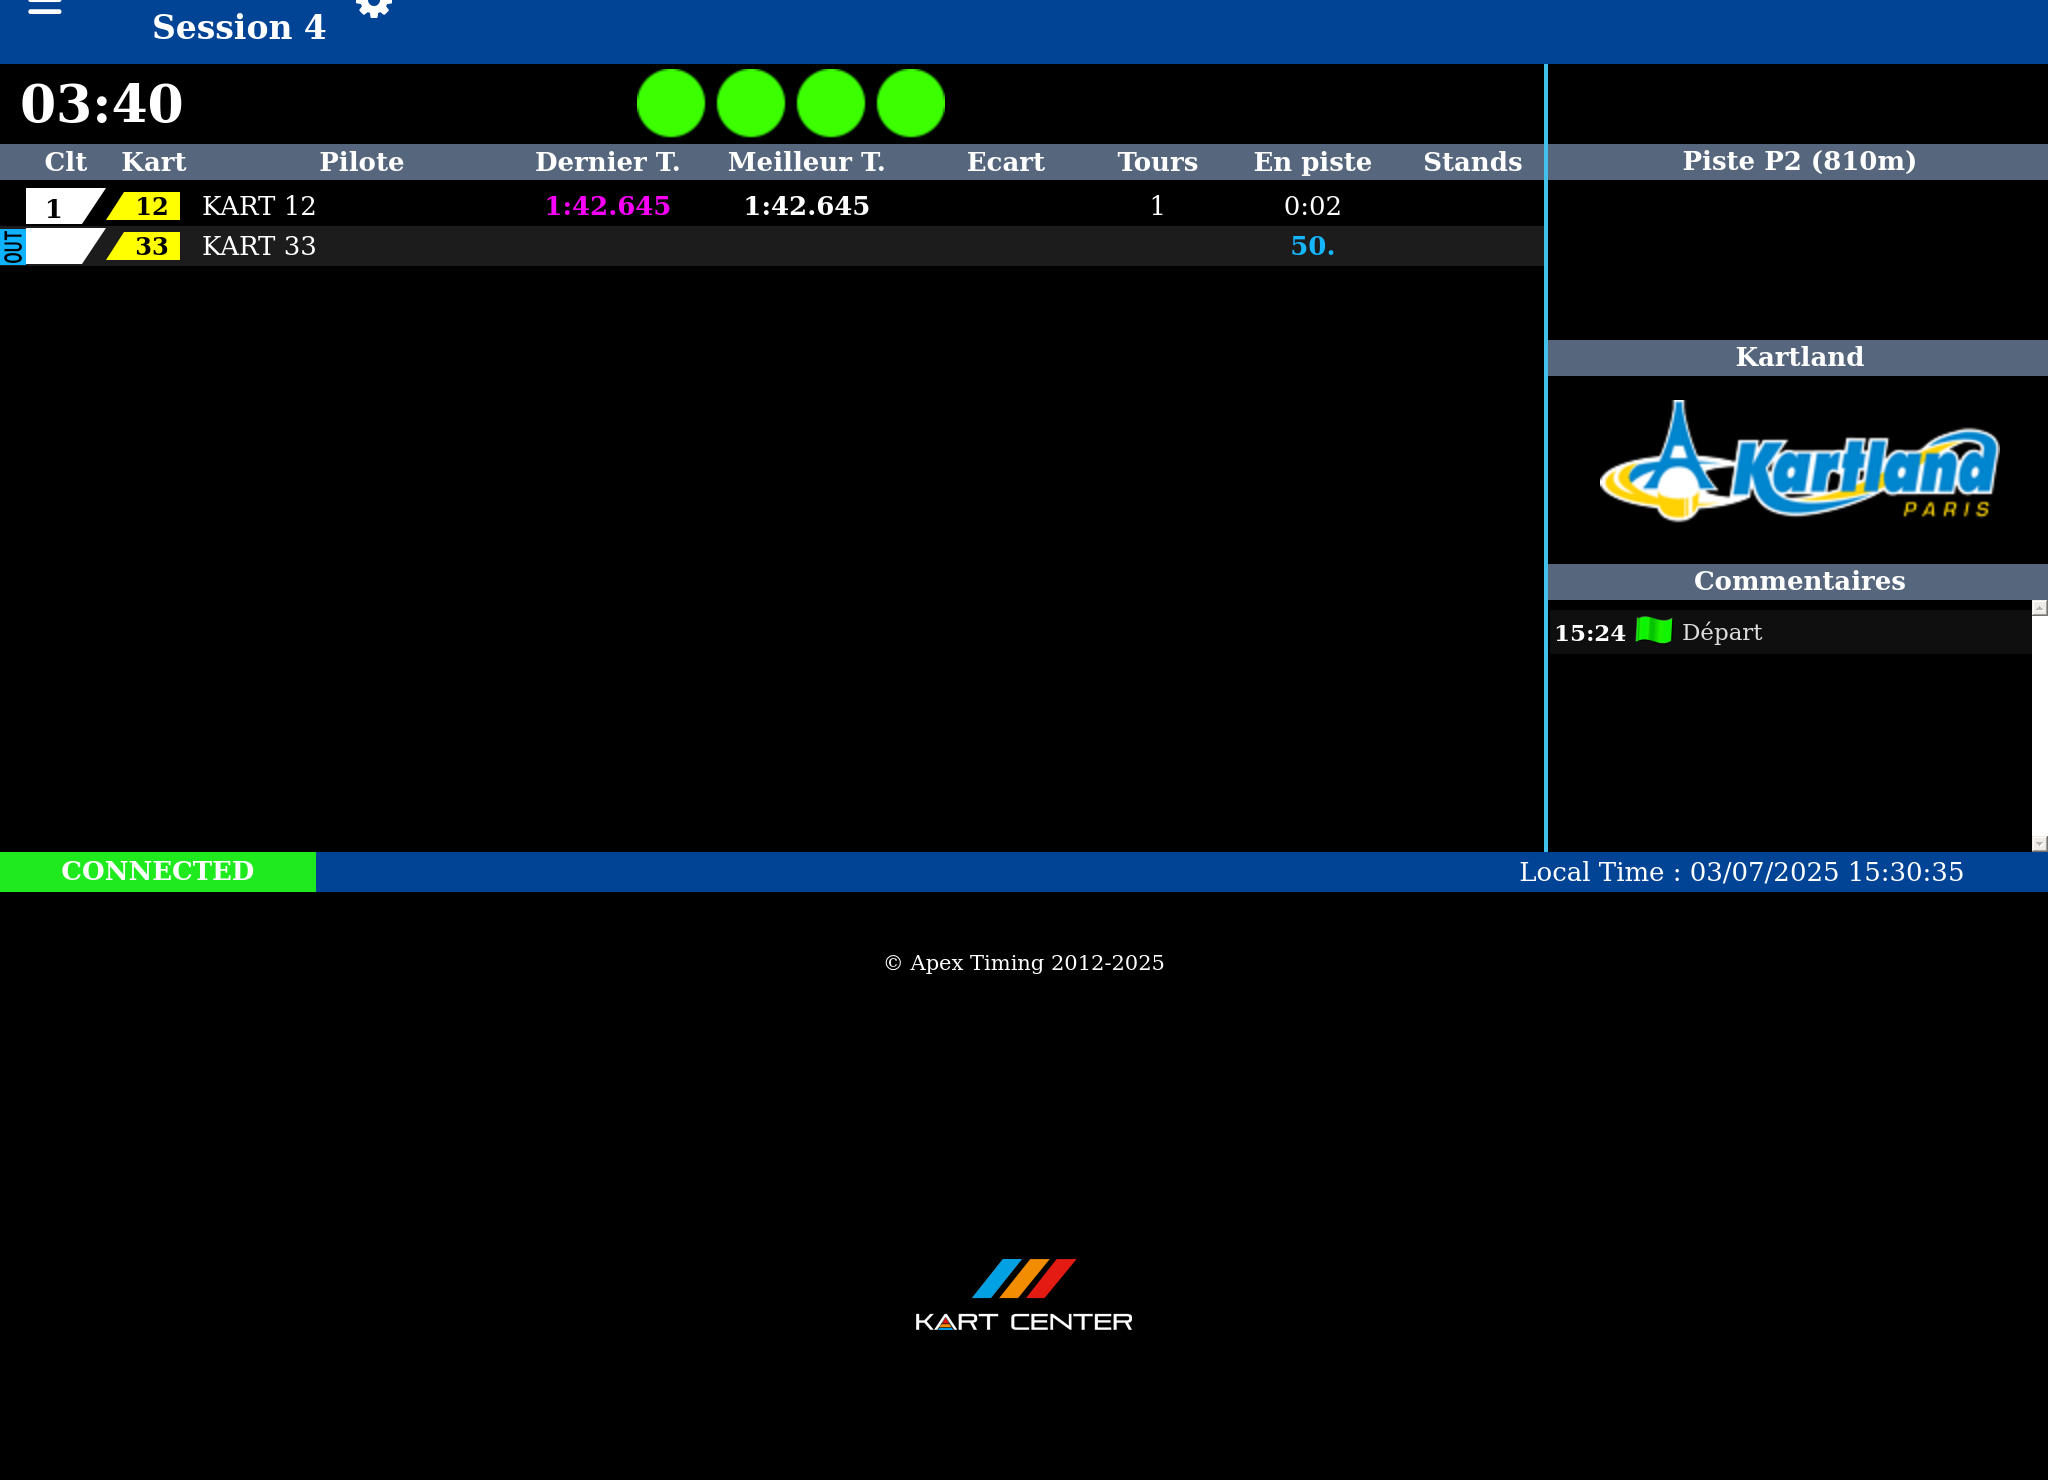Image resolution: width=2048 pixels, height=1480 pixels.
Task: Sort by the Meilleur T. column header
Action: coord(806,162)
